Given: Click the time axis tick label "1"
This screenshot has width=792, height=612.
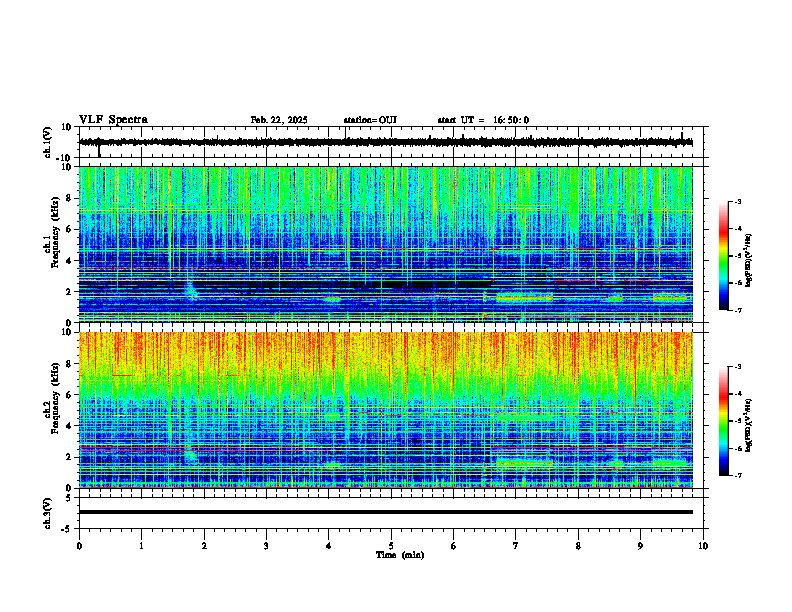Looking at the screenshot, I should coord(141,546).
